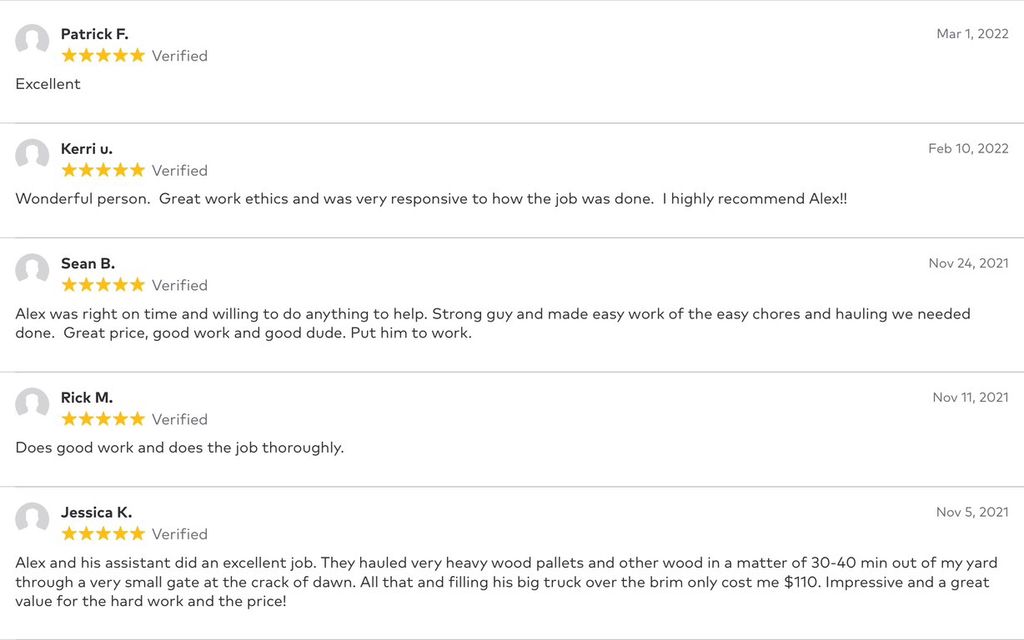Click the Nov 24, 2021 review date
The width and height of the screenshot is (1024, 640).
coord(968,263)
